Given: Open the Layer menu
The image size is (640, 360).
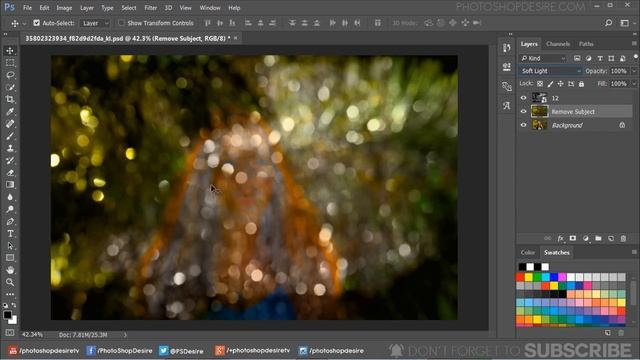Looking at the screenshot, I should pos(87,8).
